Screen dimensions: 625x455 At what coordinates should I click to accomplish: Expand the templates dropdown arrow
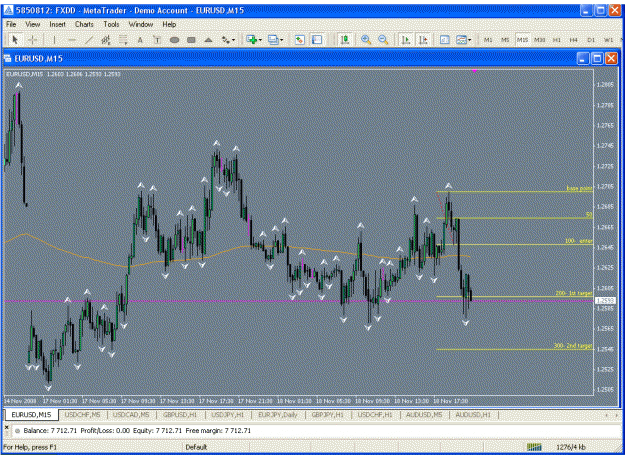(x=470, y=40)
